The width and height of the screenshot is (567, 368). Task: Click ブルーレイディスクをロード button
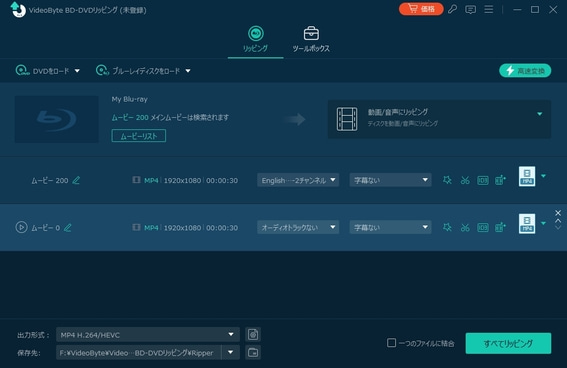click(x=138, y=71)
